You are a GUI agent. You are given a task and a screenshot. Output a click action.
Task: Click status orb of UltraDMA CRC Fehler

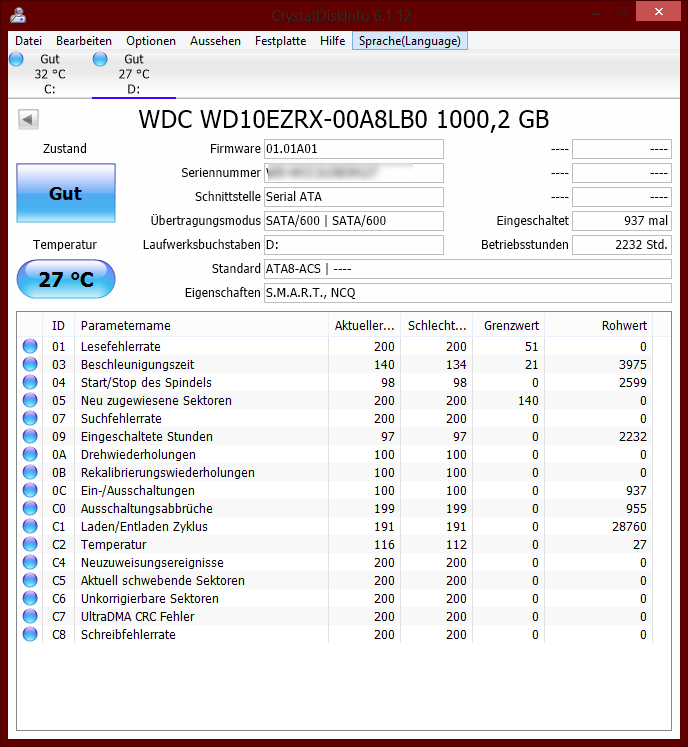click(x=30, y=616)
